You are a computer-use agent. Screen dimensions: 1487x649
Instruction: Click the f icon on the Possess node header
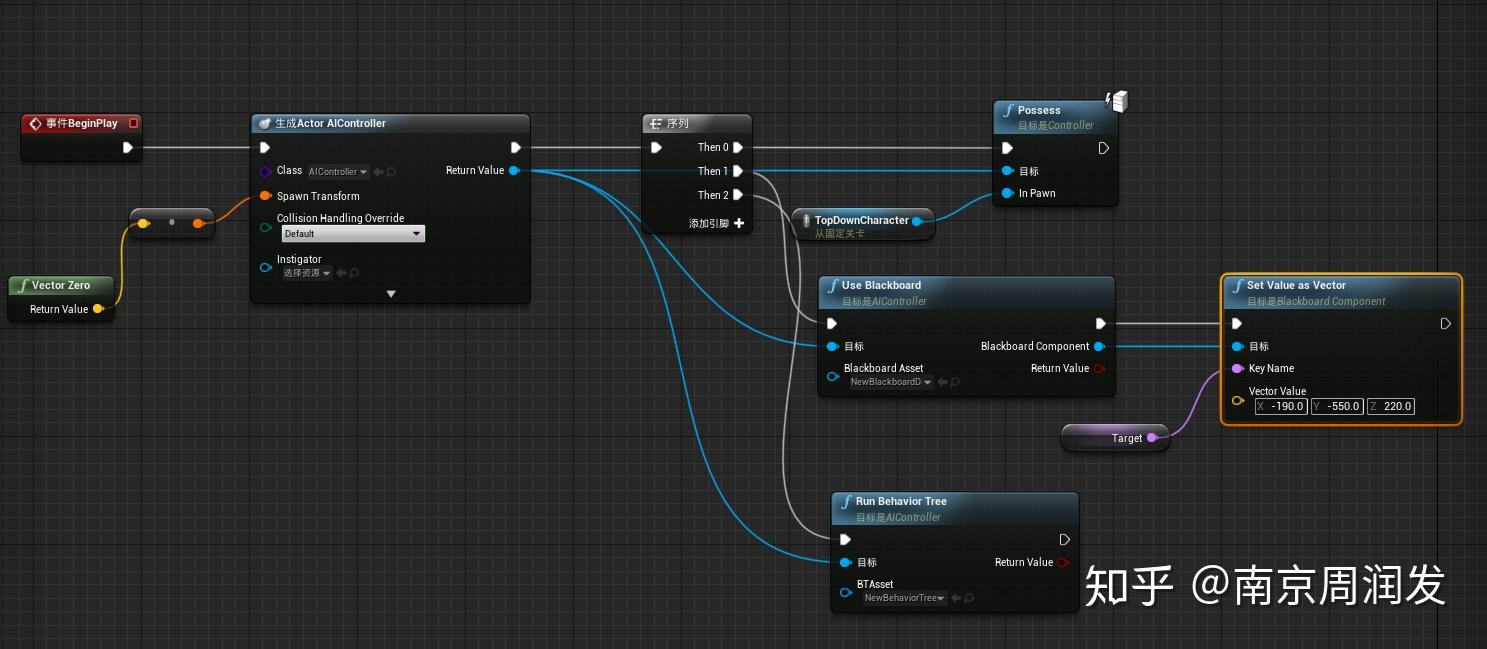(x=1006, y=110)
